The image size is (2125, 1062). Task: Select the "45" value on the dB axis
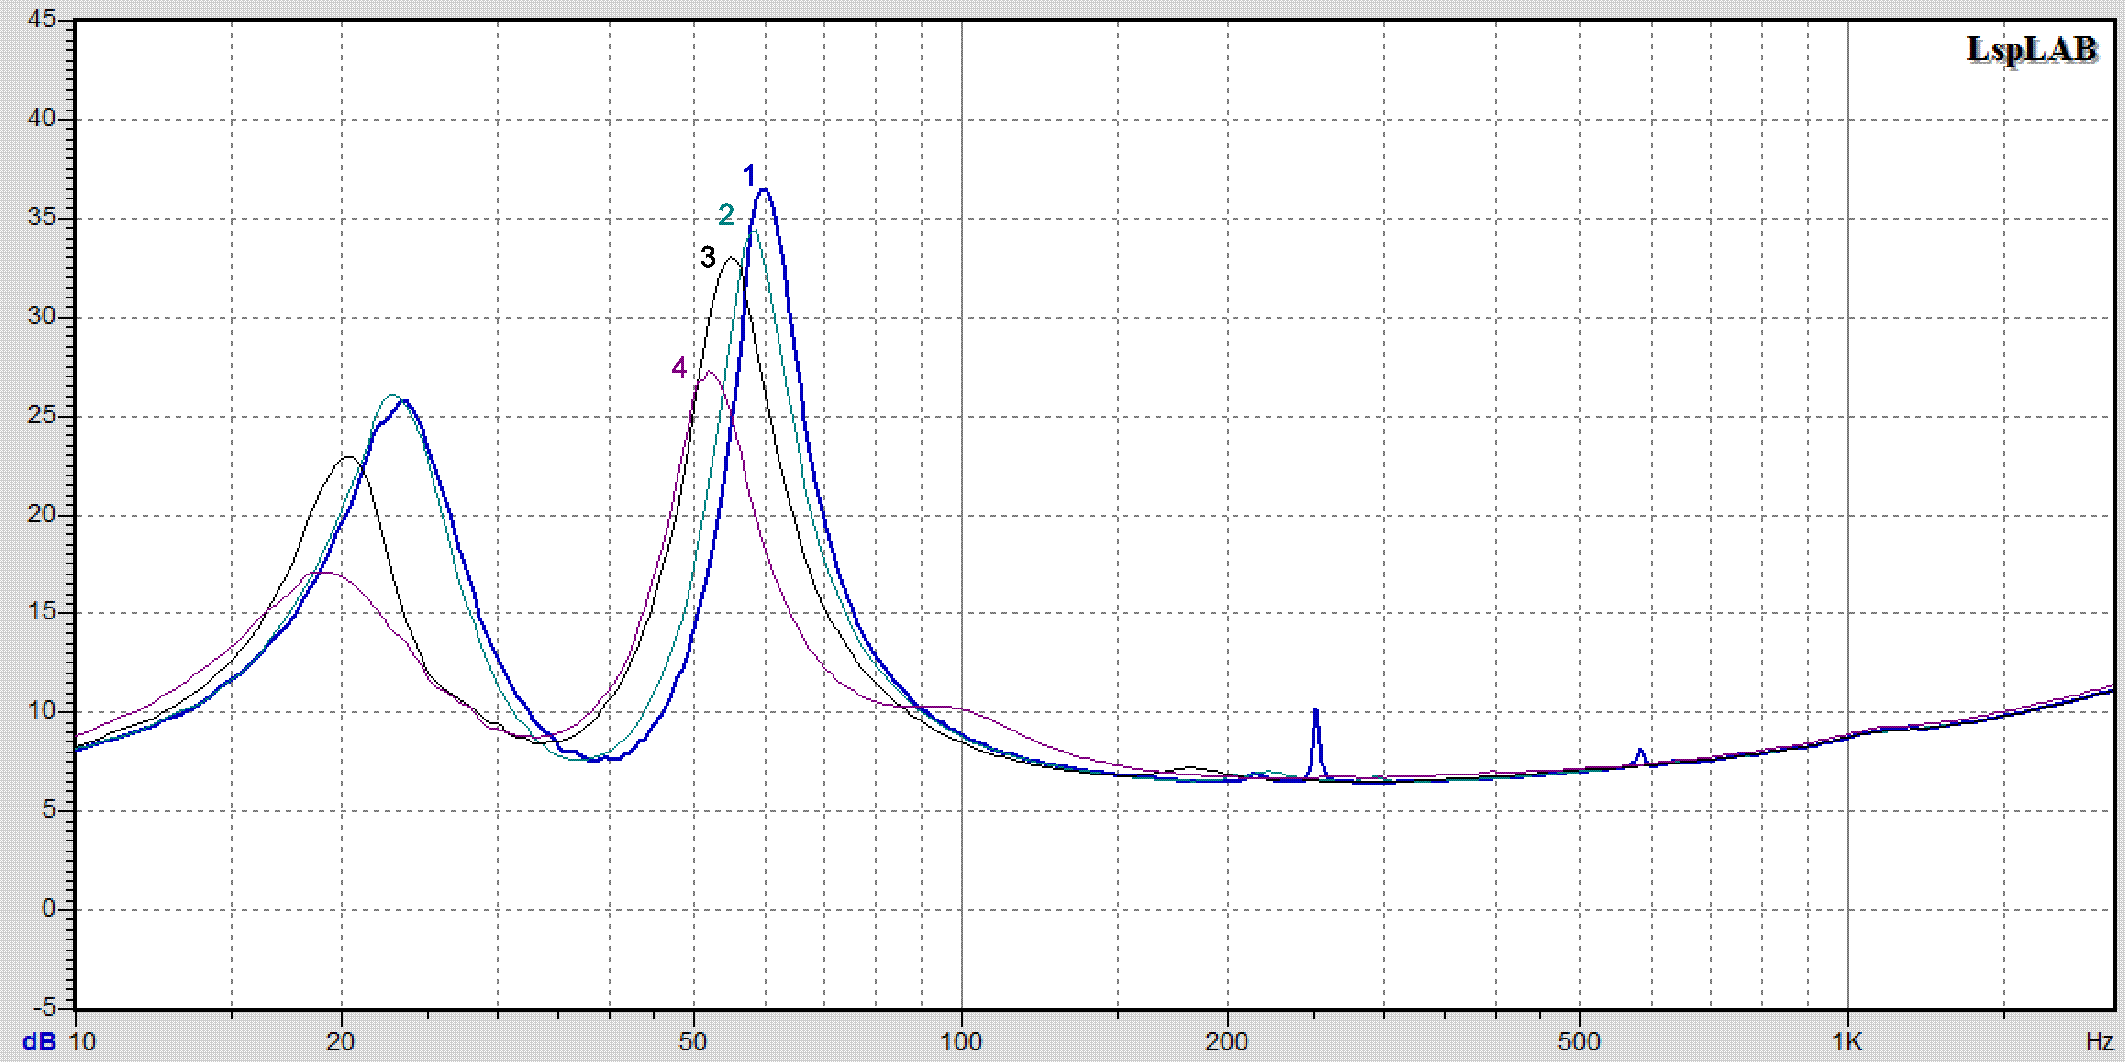(42, 20)
